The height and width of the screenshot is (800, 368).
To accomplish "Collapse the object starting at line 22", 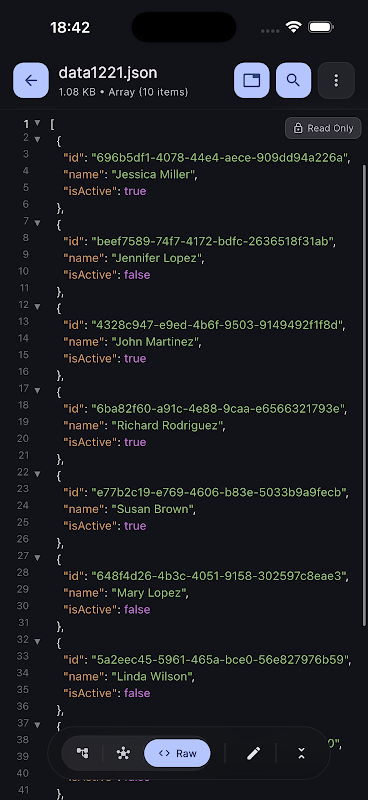I will tap(37, 473).
